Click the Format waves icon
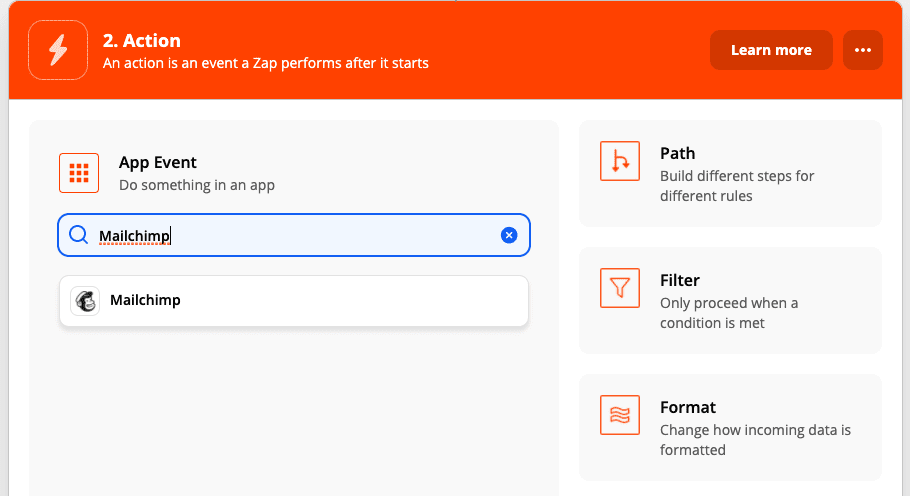Screen dimensions: 910x496 [x=620, y=416]
